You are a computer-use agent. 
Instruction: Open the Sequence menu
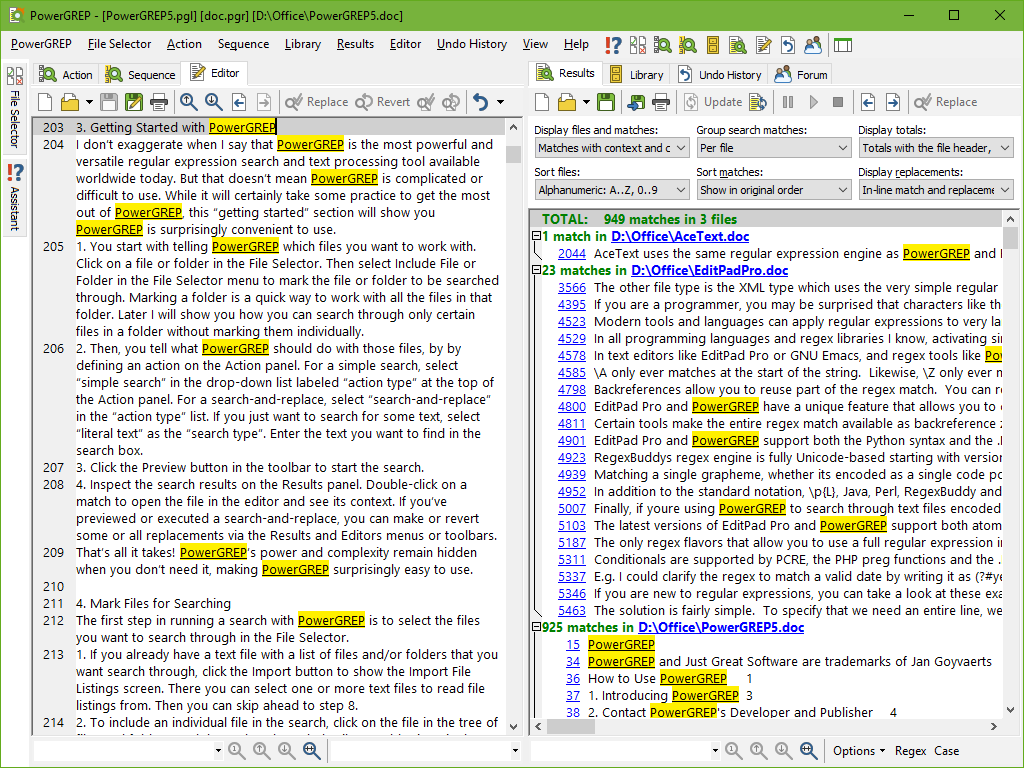click(244, 44)
